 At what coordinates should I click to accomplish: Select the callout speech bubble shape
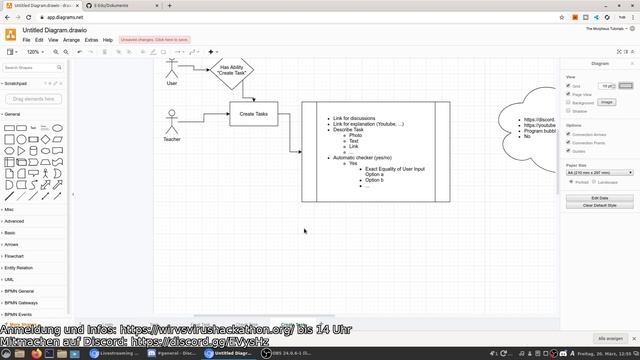coord(33,173)
